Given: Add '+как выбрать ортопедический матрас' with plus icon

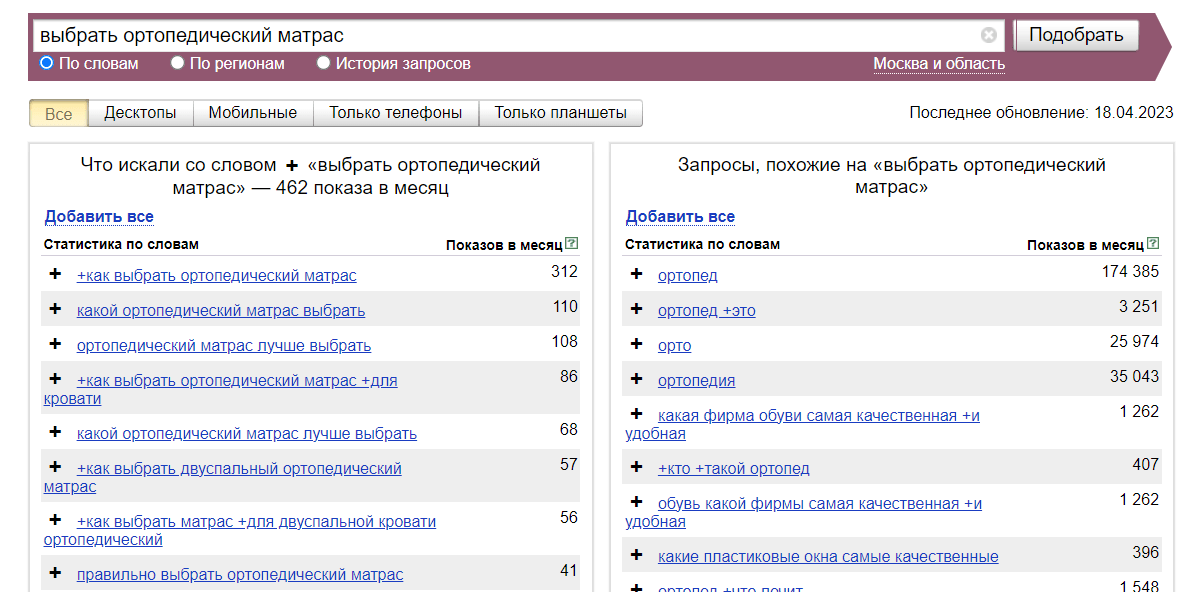Looking at the screenshot, I should tap(55, 274).
